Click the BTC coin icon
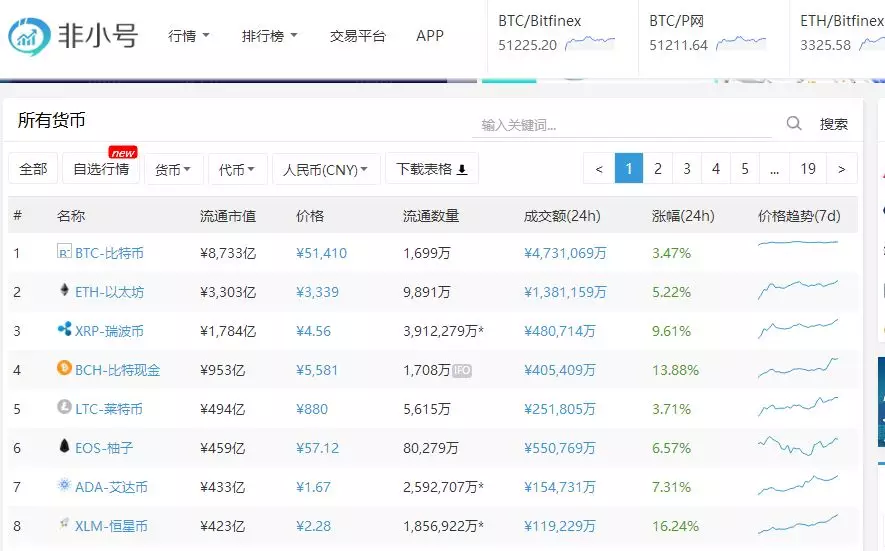This screenshot has height=551, width=885. 64,251
